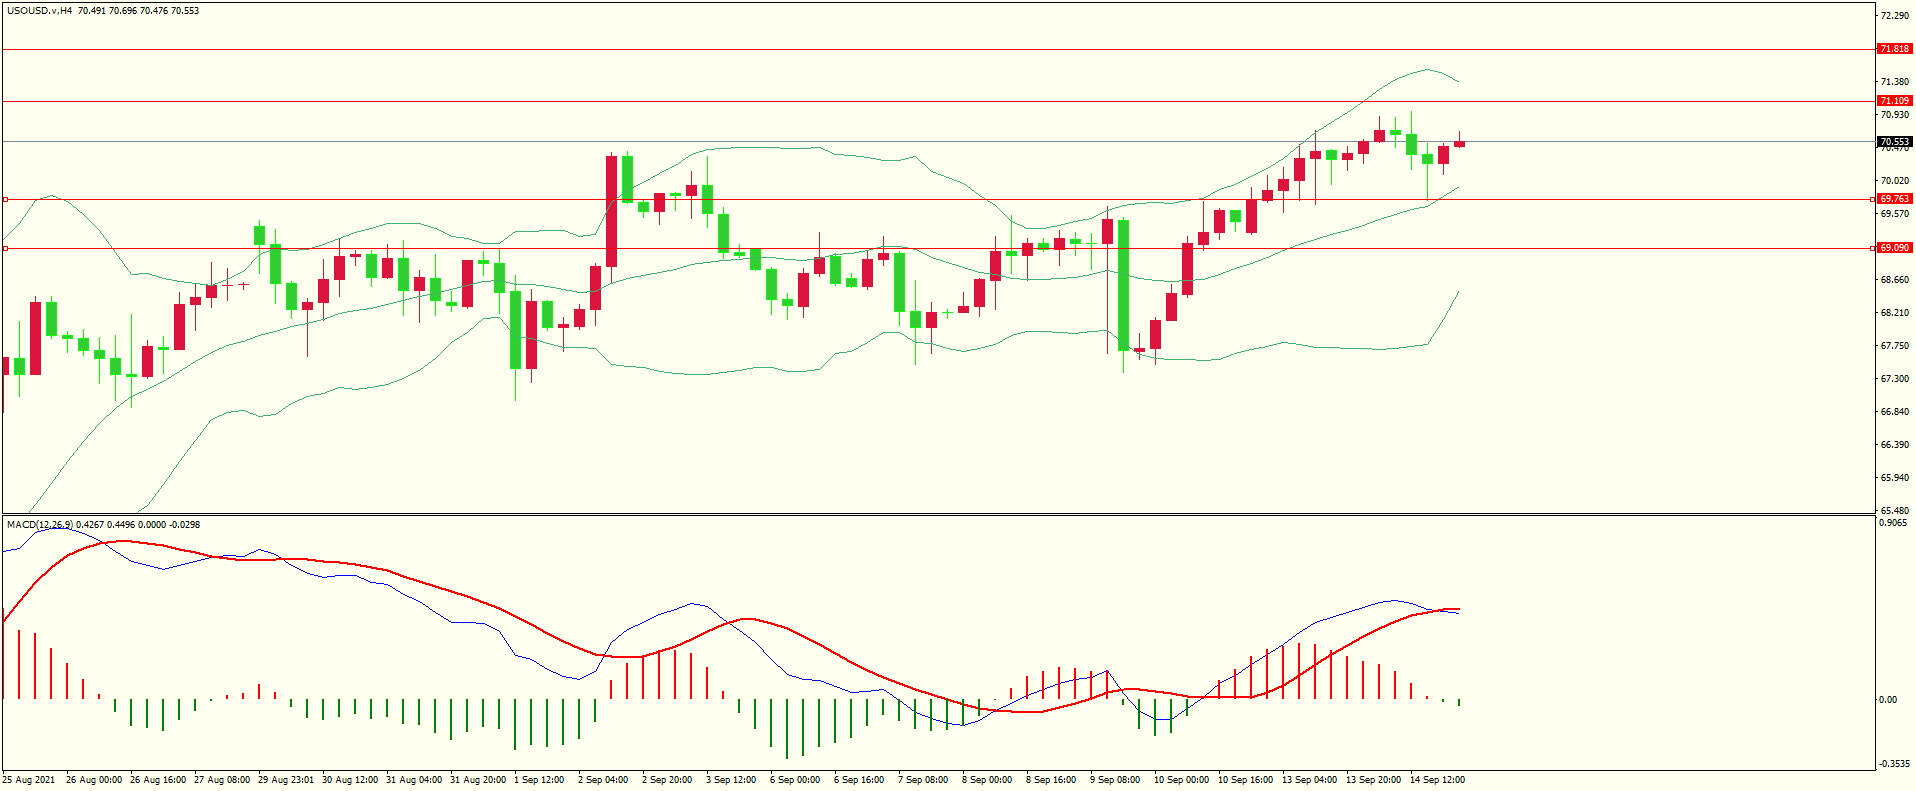Click the 8 Sep 00:00 time label
Screen dimensions: 1916x791
987,780
